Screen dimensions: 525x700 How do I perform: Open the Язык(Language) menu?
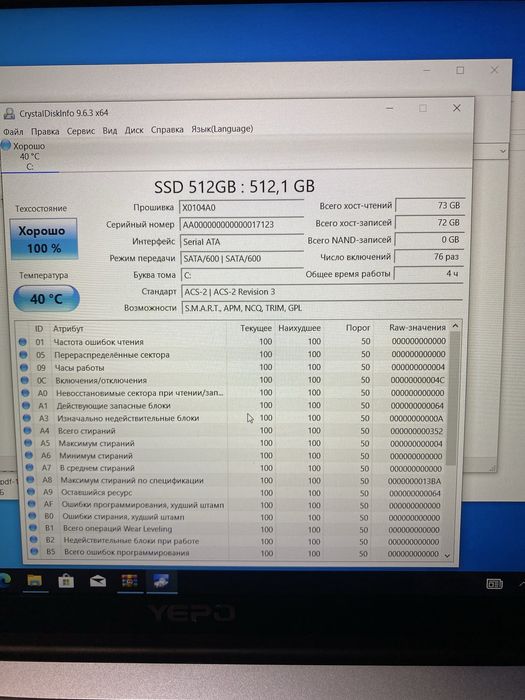222,129
